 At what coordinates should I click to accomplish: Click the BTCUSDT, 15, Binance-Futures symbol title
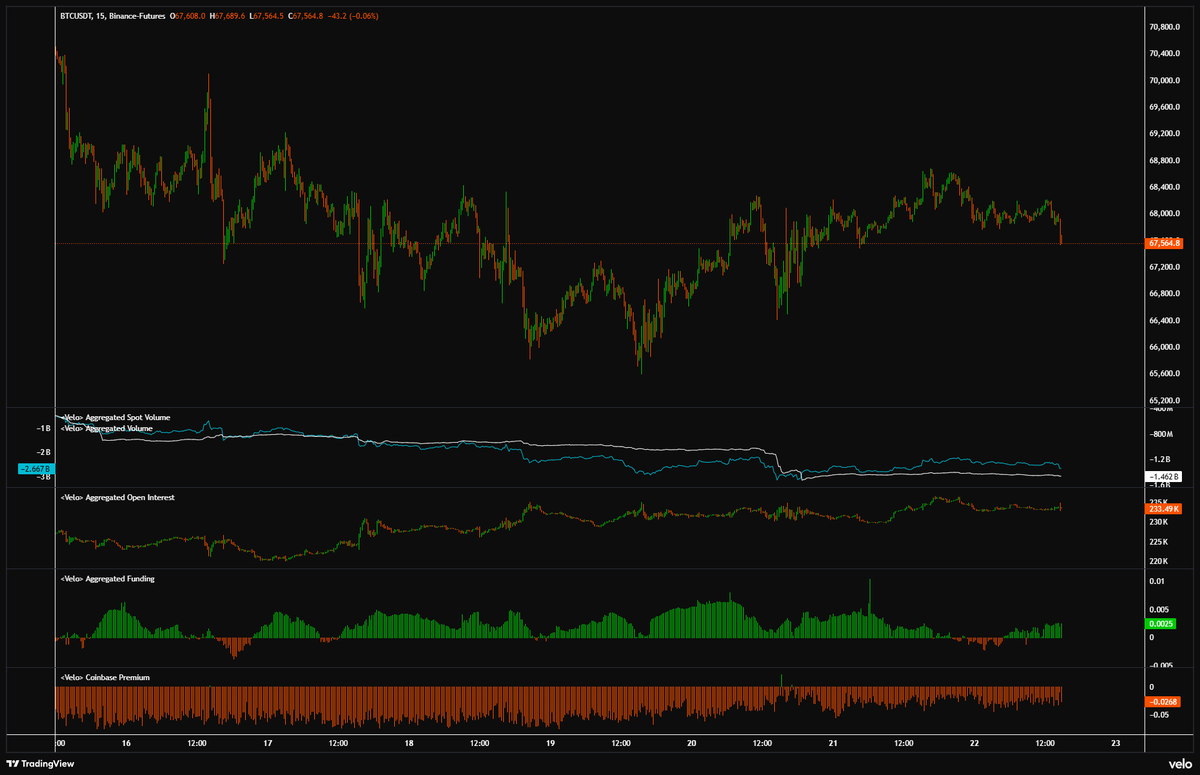(114, 17)
